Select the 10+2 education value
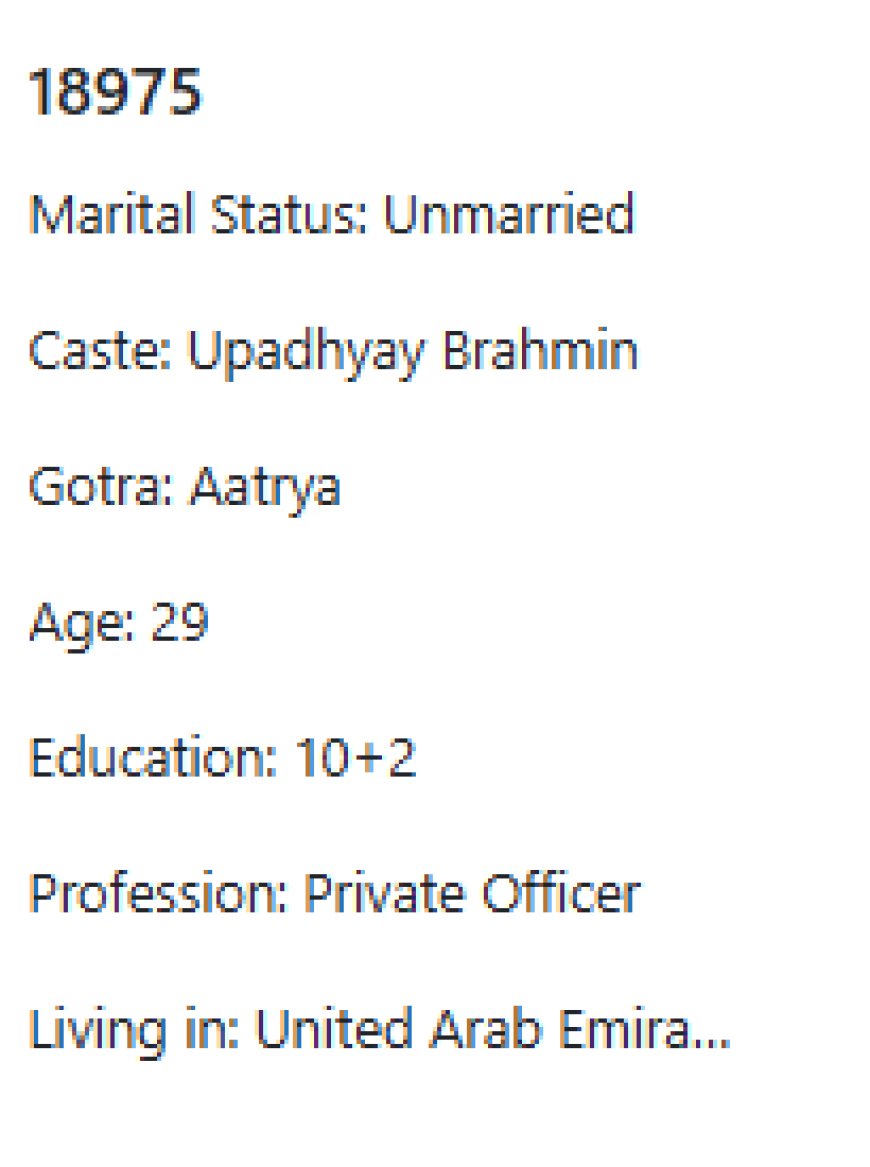Image resolution: width=870 pixels, height=1167 pixels. 355,758
